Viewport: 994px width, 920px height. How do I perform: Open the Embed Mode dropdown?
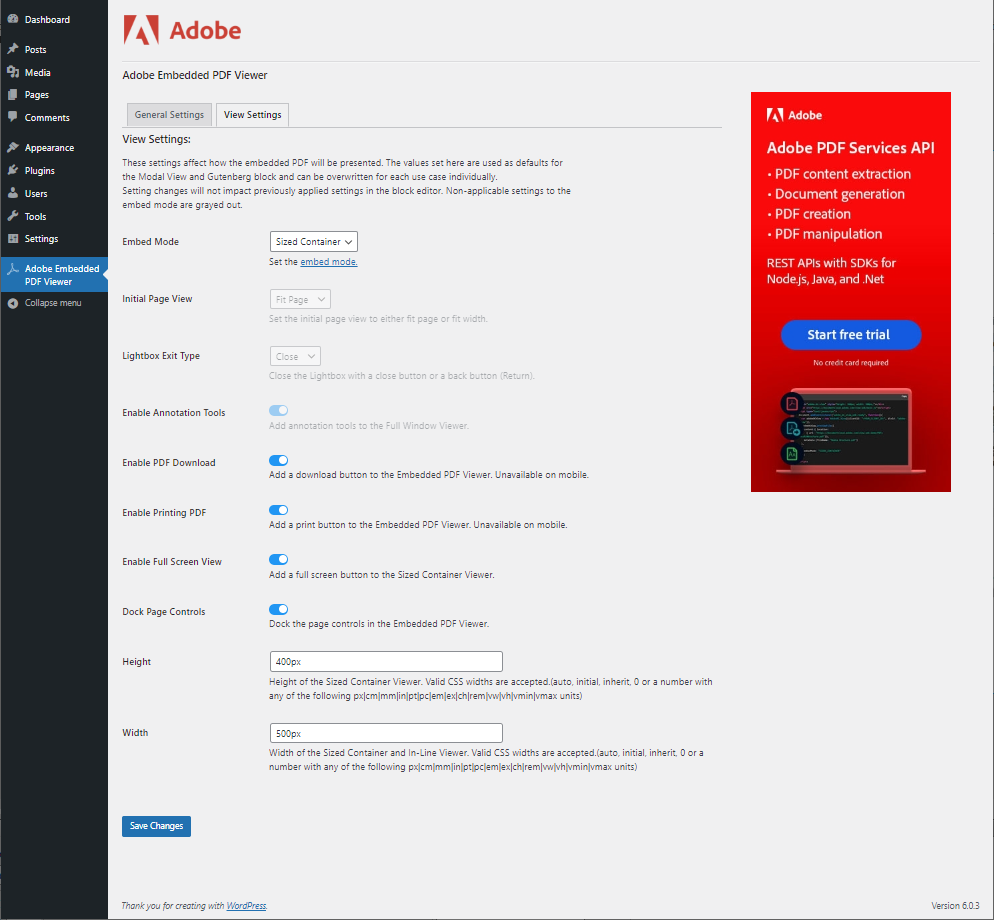(x=314, y=242)
